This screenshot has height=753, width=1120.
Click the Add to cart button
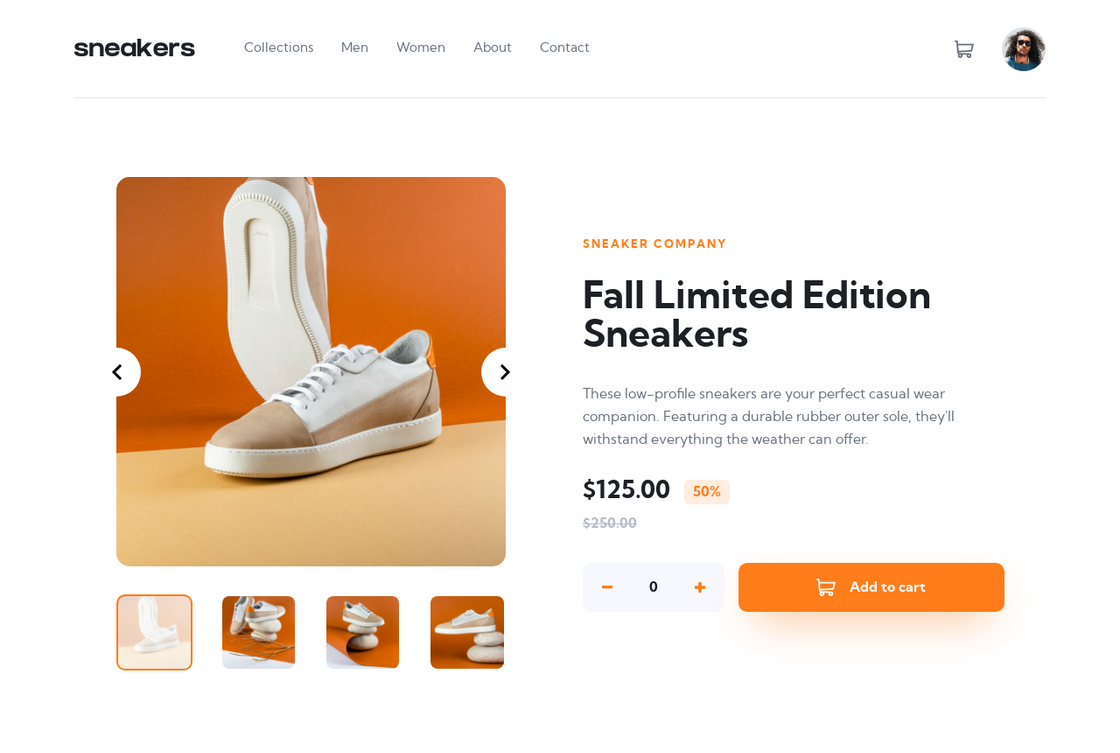(x=871, y=587)
